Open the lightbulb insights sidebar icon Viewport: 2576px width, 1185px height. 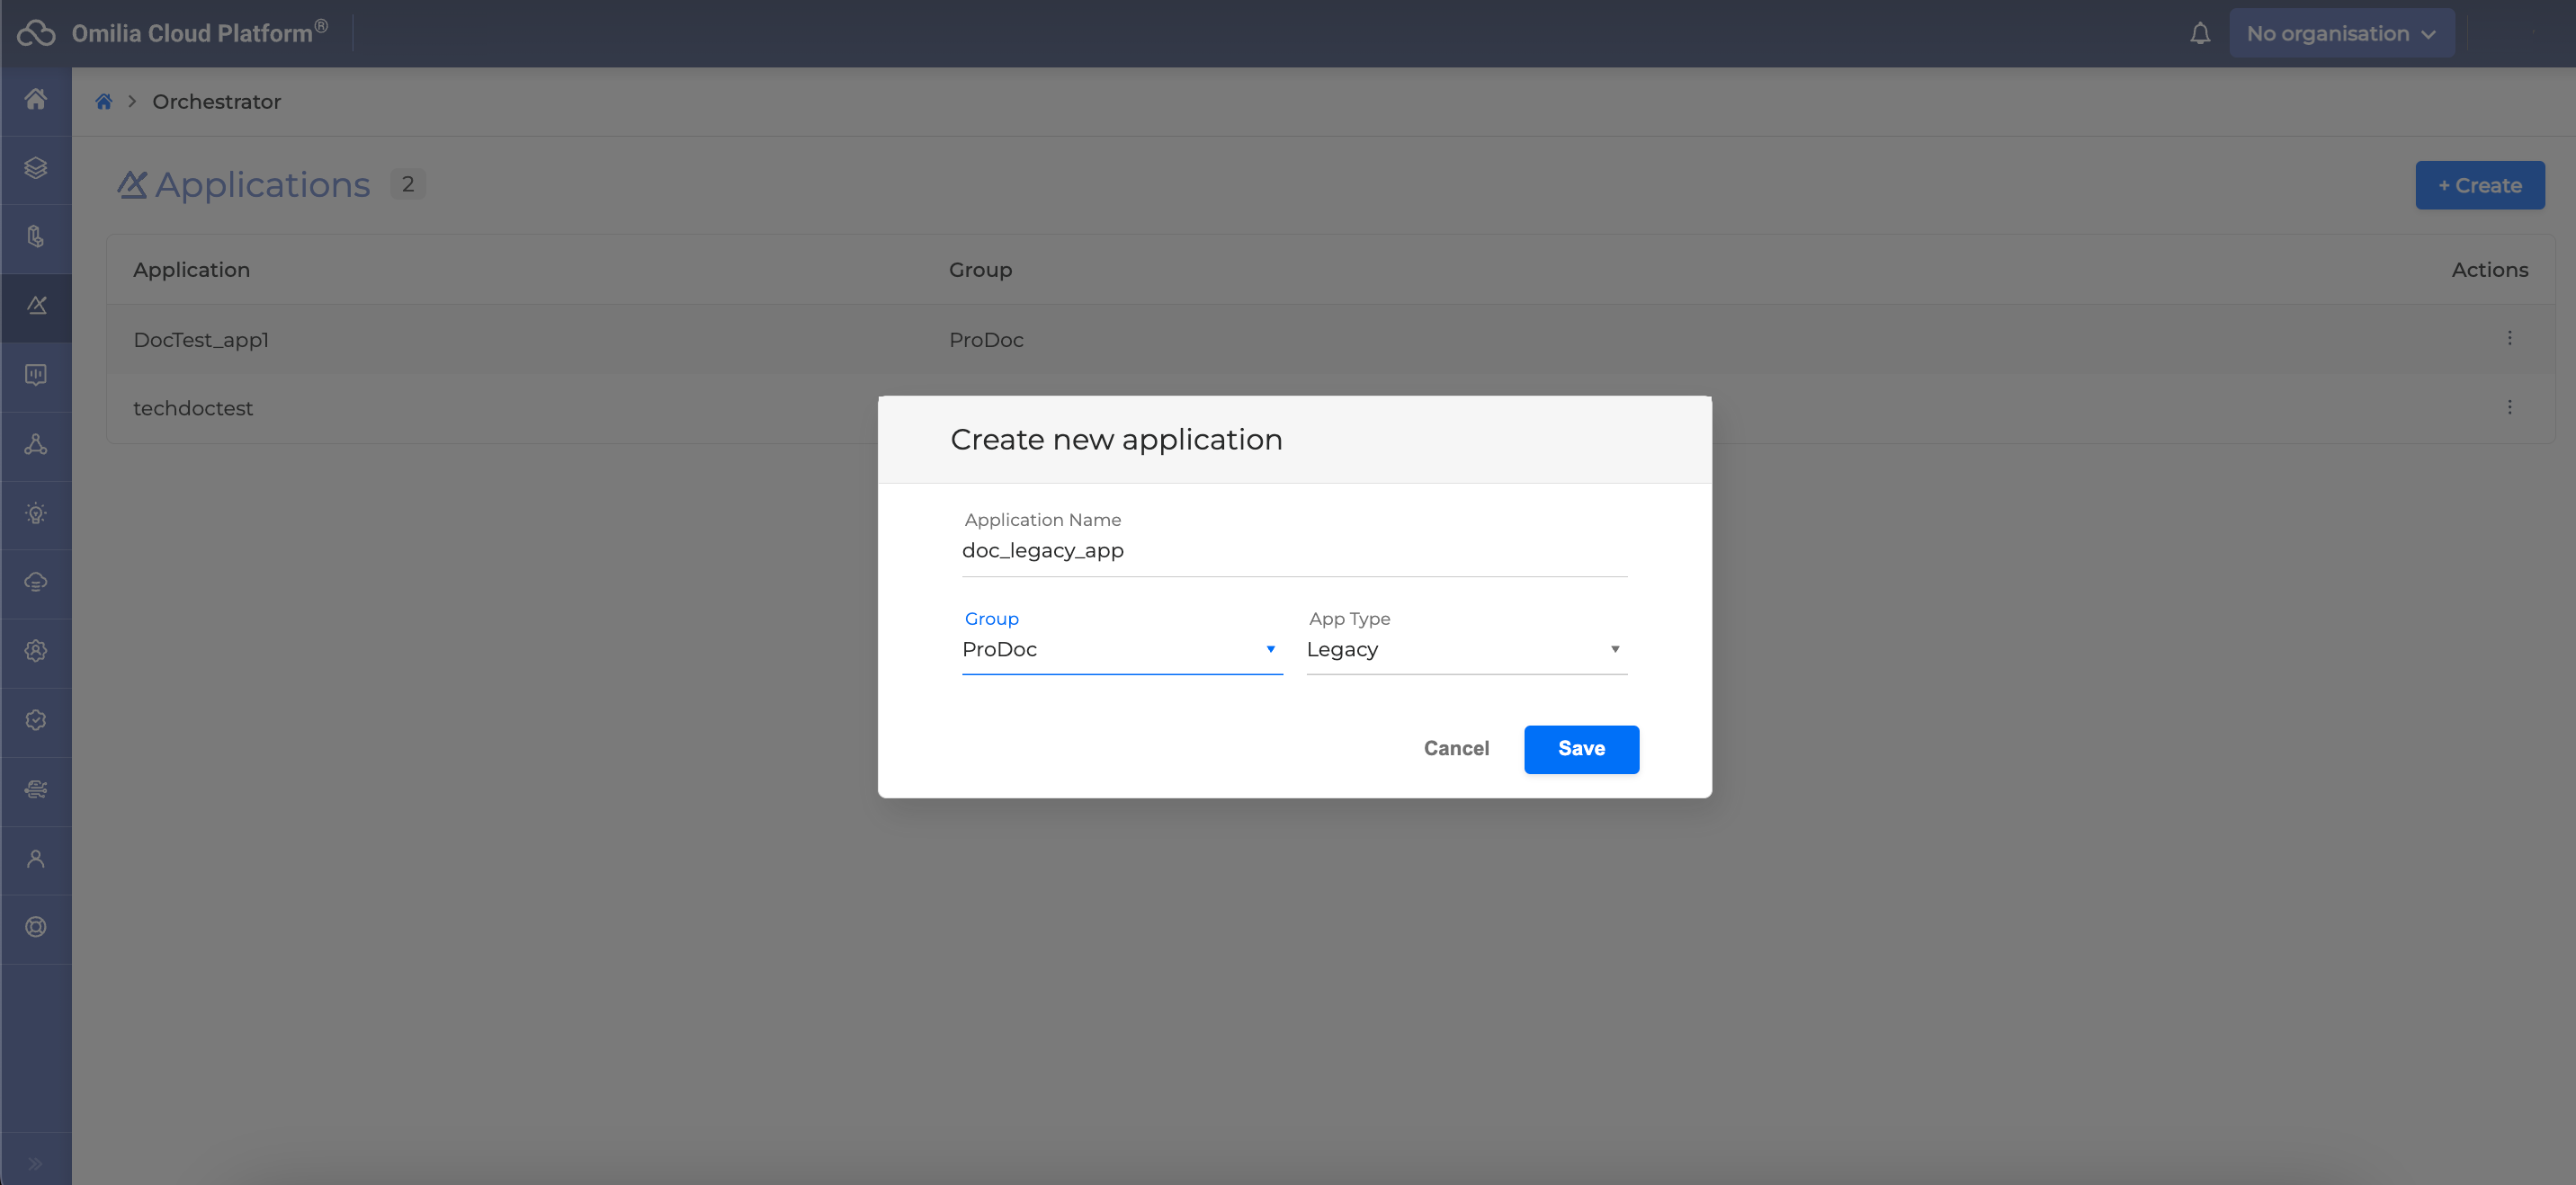point(36,514)
